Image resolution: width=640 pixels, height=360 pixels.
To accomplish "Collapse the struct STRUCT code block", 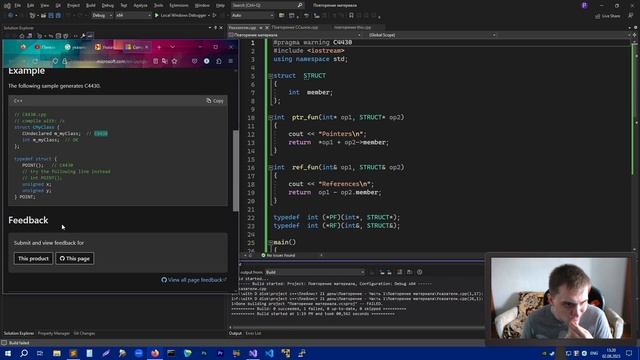I will (270, 76).
